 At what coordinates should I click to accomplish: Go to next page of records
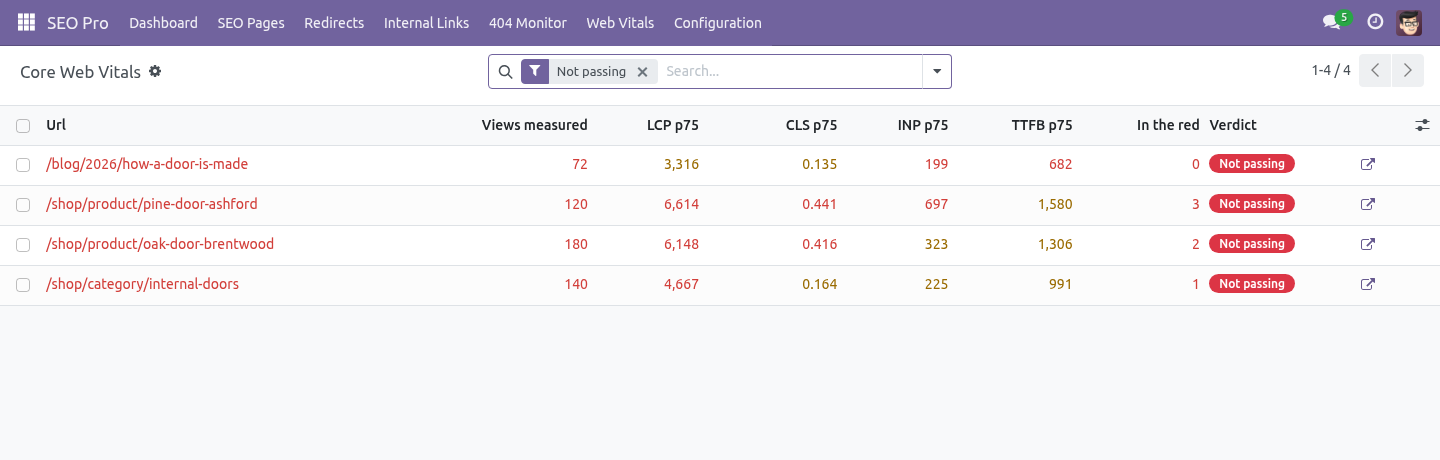[1408, 70]
